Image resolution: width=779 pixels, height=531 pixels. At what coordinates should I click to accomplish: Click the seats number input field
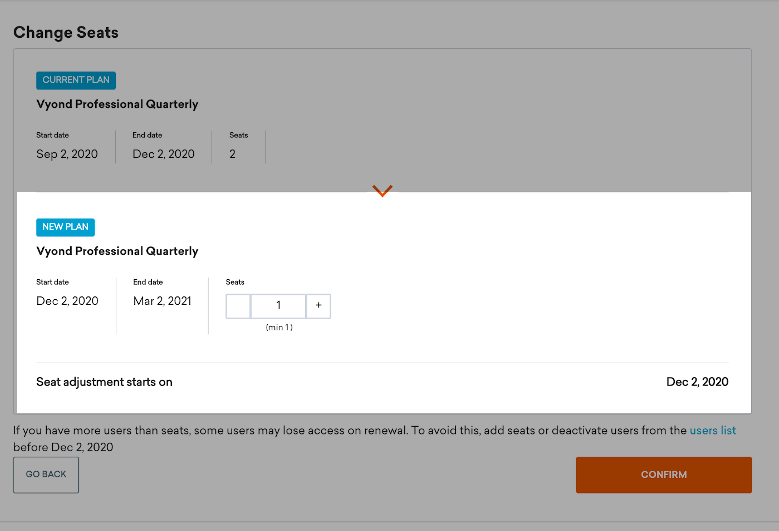278,306
